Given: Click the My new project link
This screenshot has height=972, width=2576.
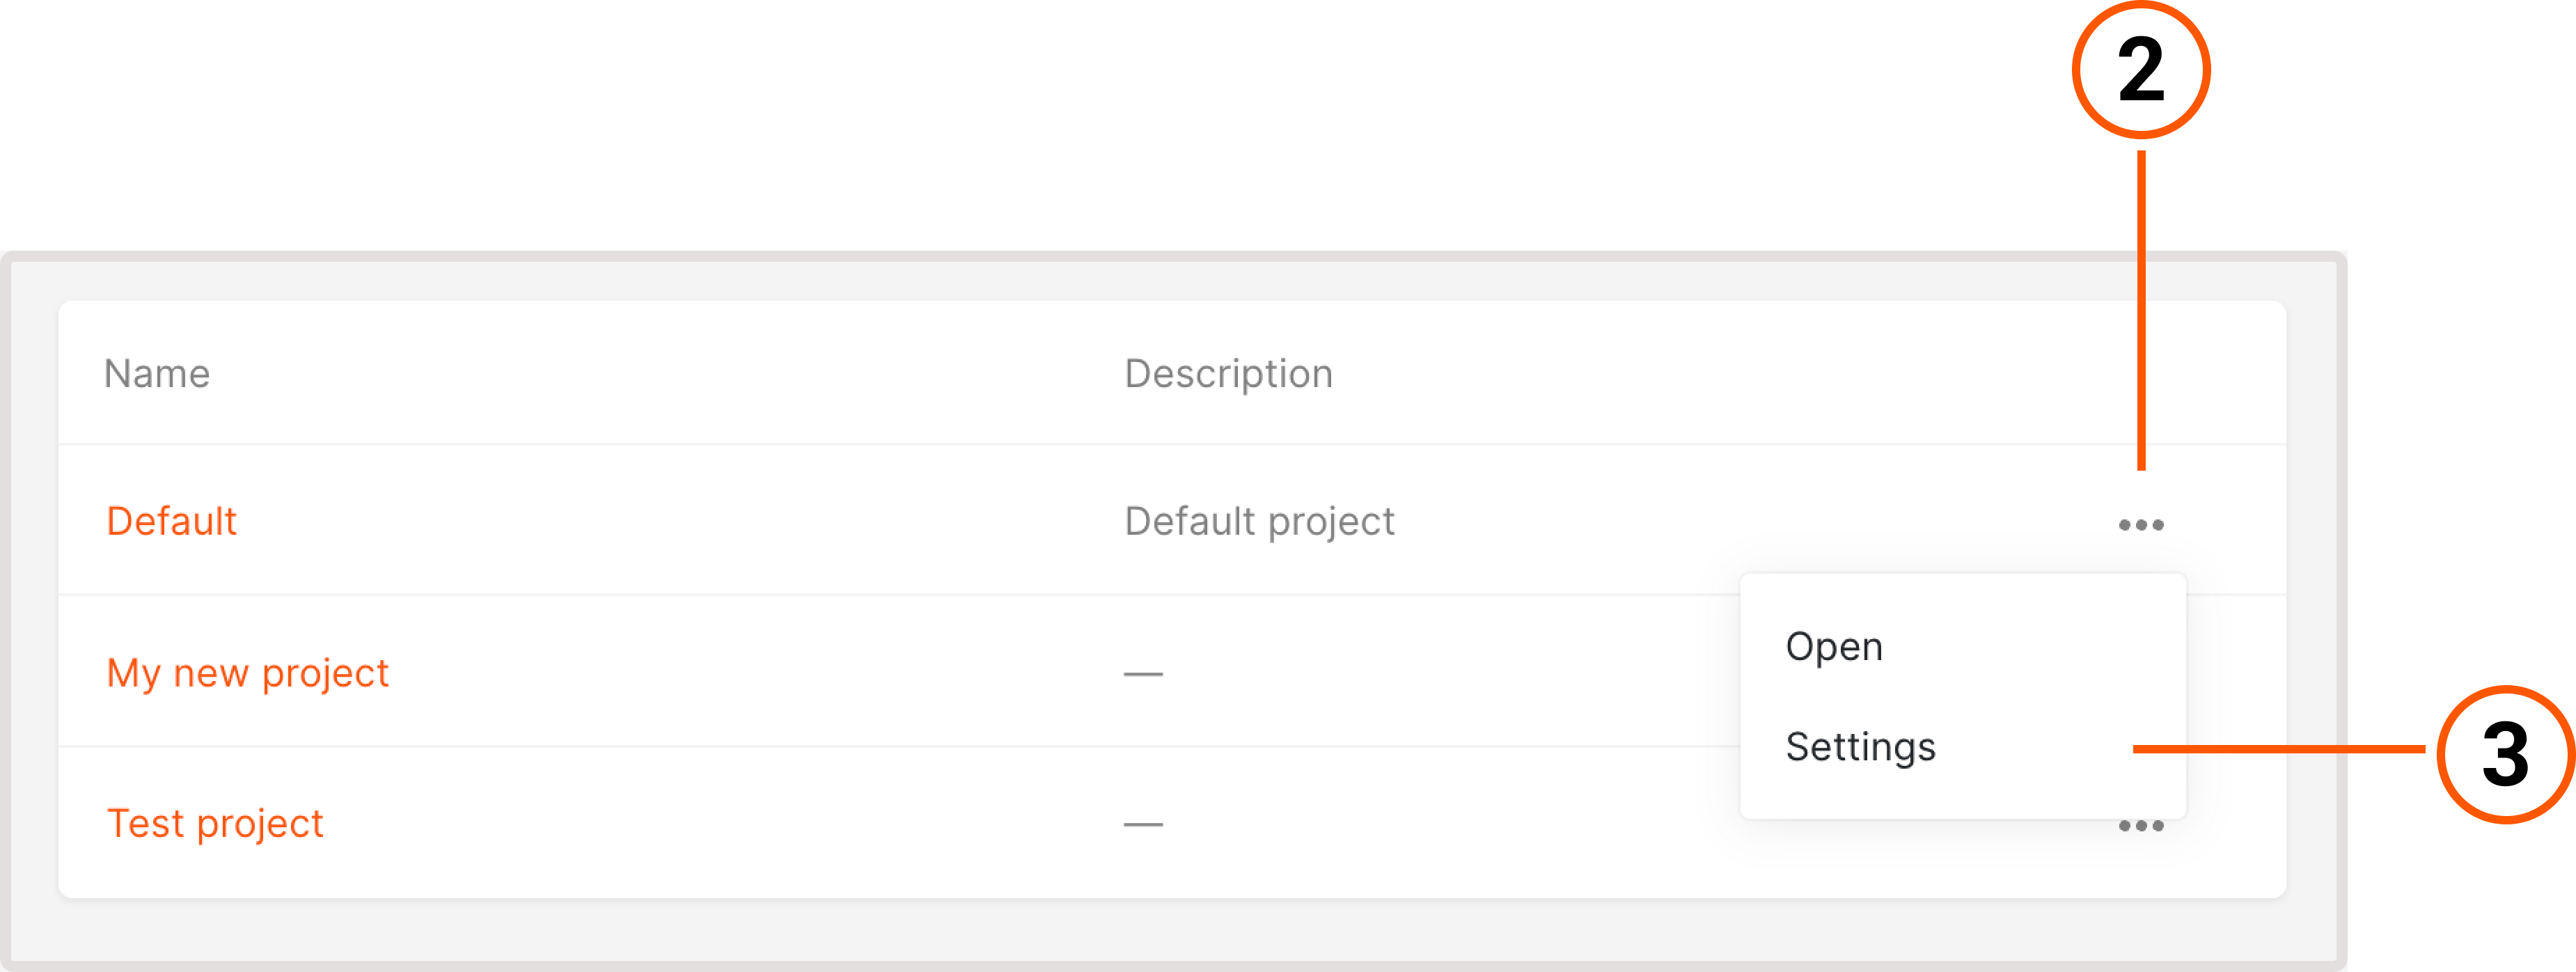Looking at the screenshot, I should (x=248, y=672).
